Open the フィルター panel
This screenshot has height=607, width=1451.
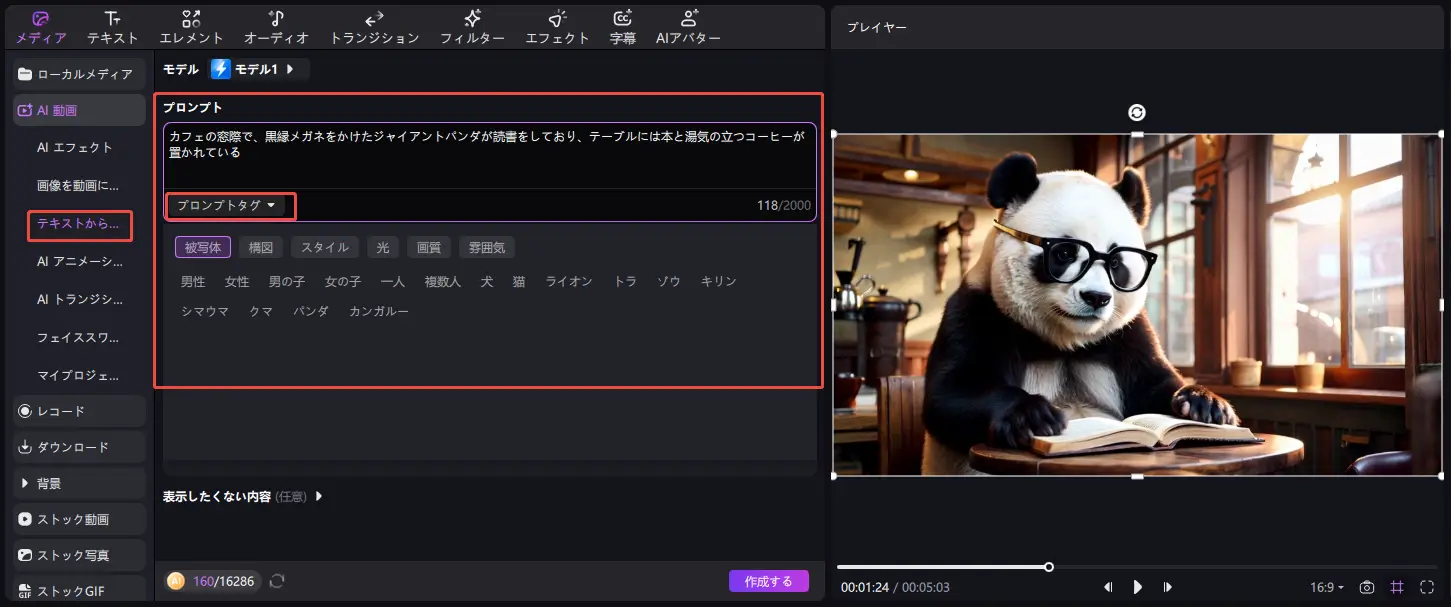[471, 26]
